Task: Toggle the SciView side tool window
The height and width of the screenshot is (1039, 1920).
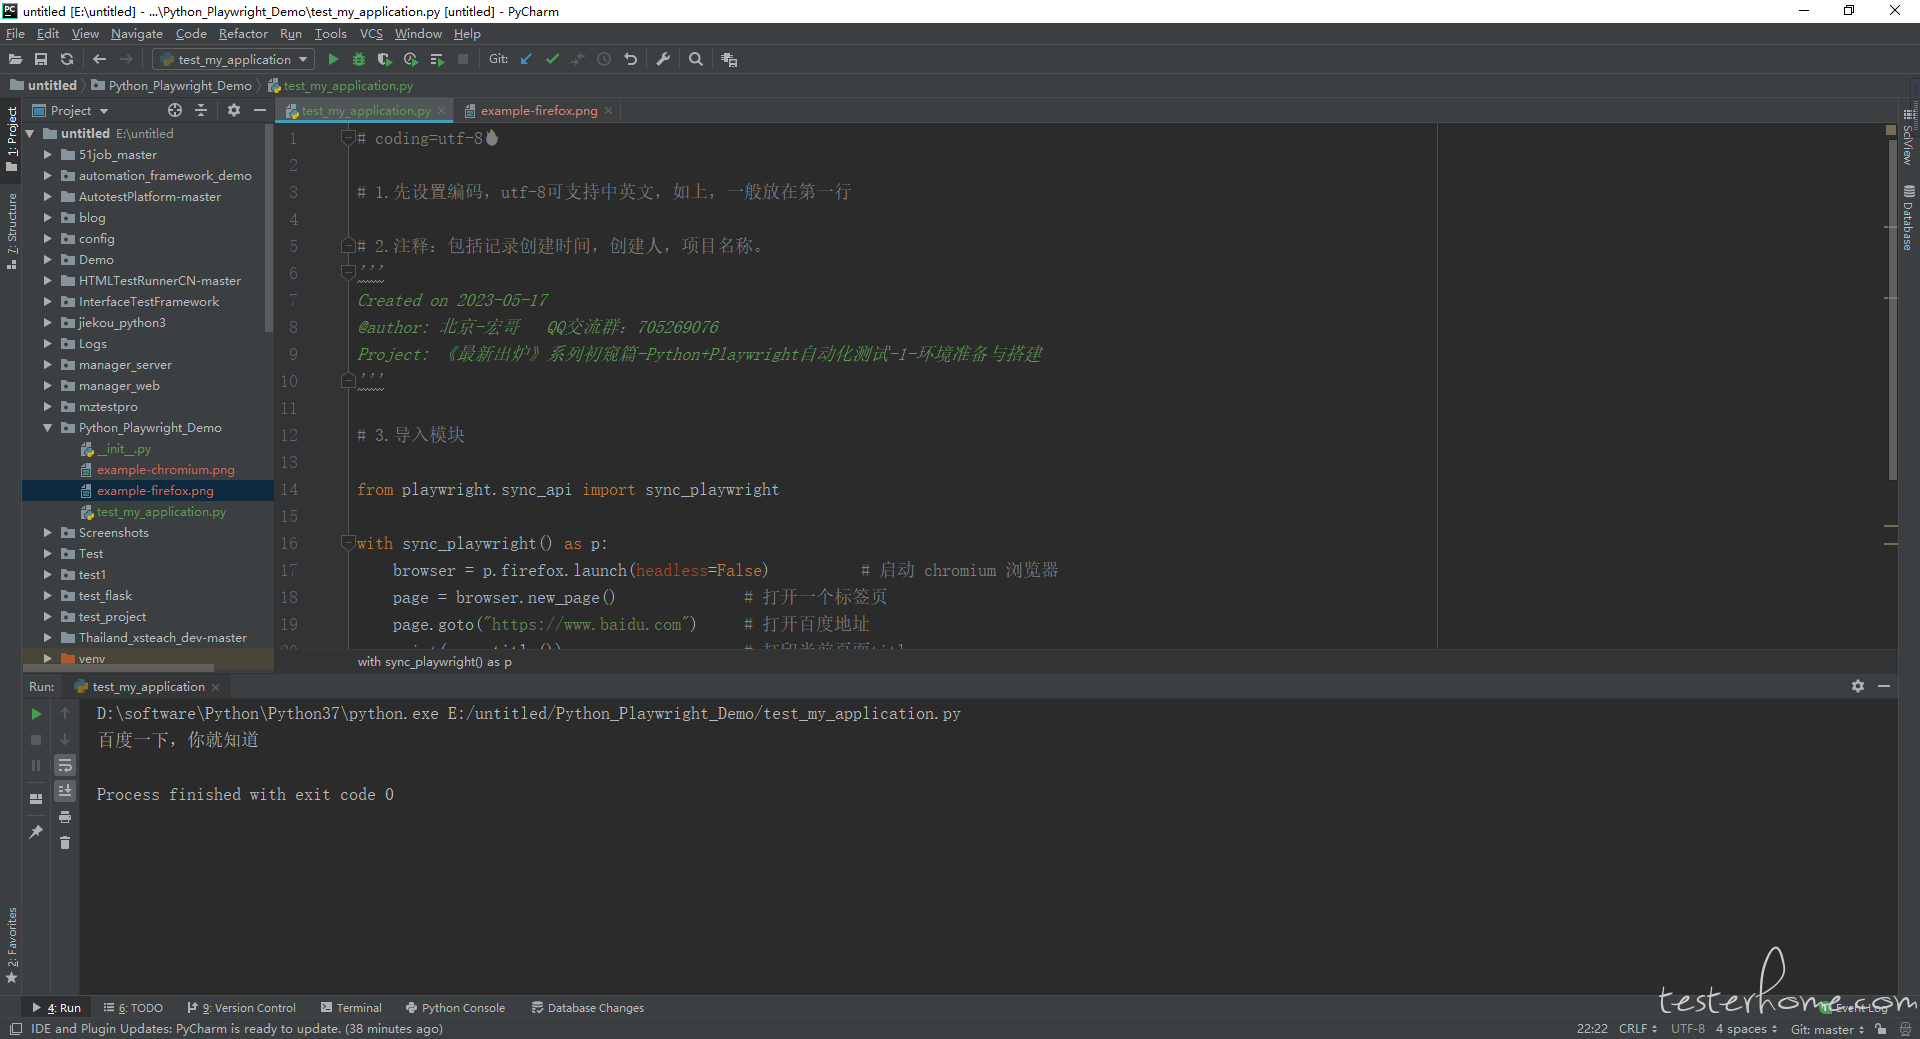Action: coord(1908,136)
